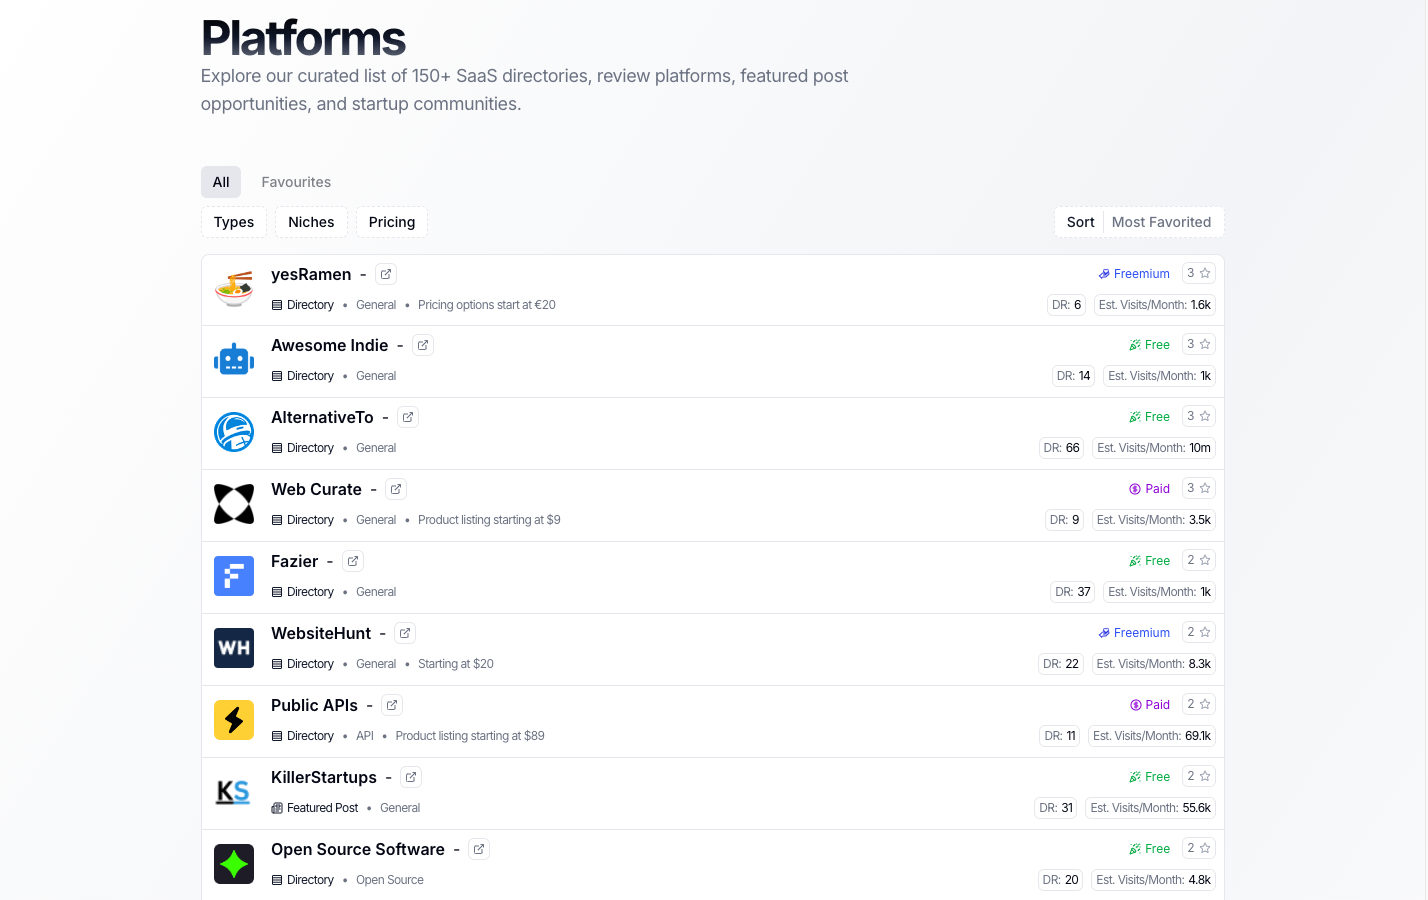This screenshot has width=1428, height=900.
Task: Click 'Product listing starting at $89' text
Action: [x=470, y=736]
